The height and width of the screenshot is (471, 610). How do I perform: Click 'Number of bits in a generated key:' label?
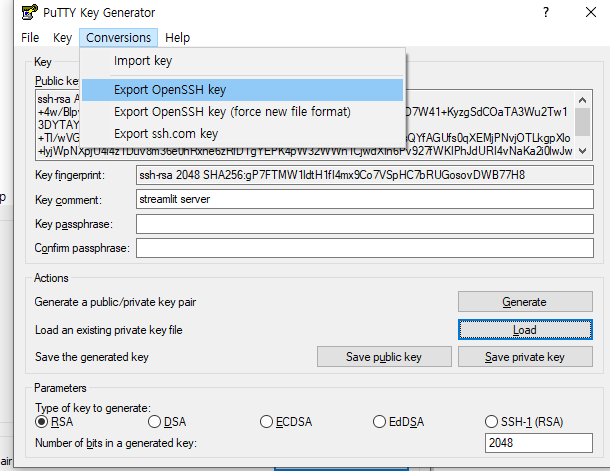tap(116, 443)
